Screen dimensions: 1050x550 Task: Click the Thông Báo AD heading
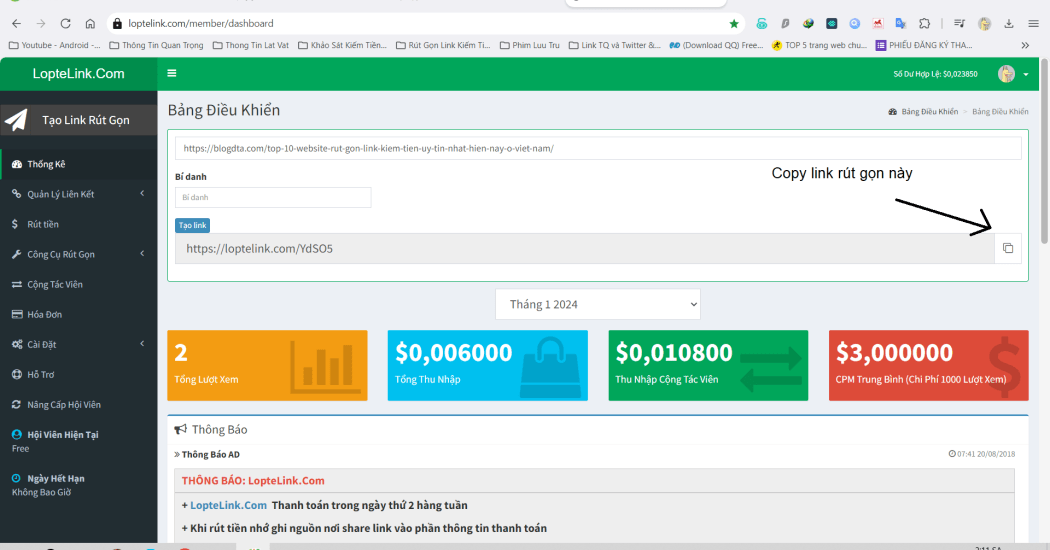(x=210, y=454)
